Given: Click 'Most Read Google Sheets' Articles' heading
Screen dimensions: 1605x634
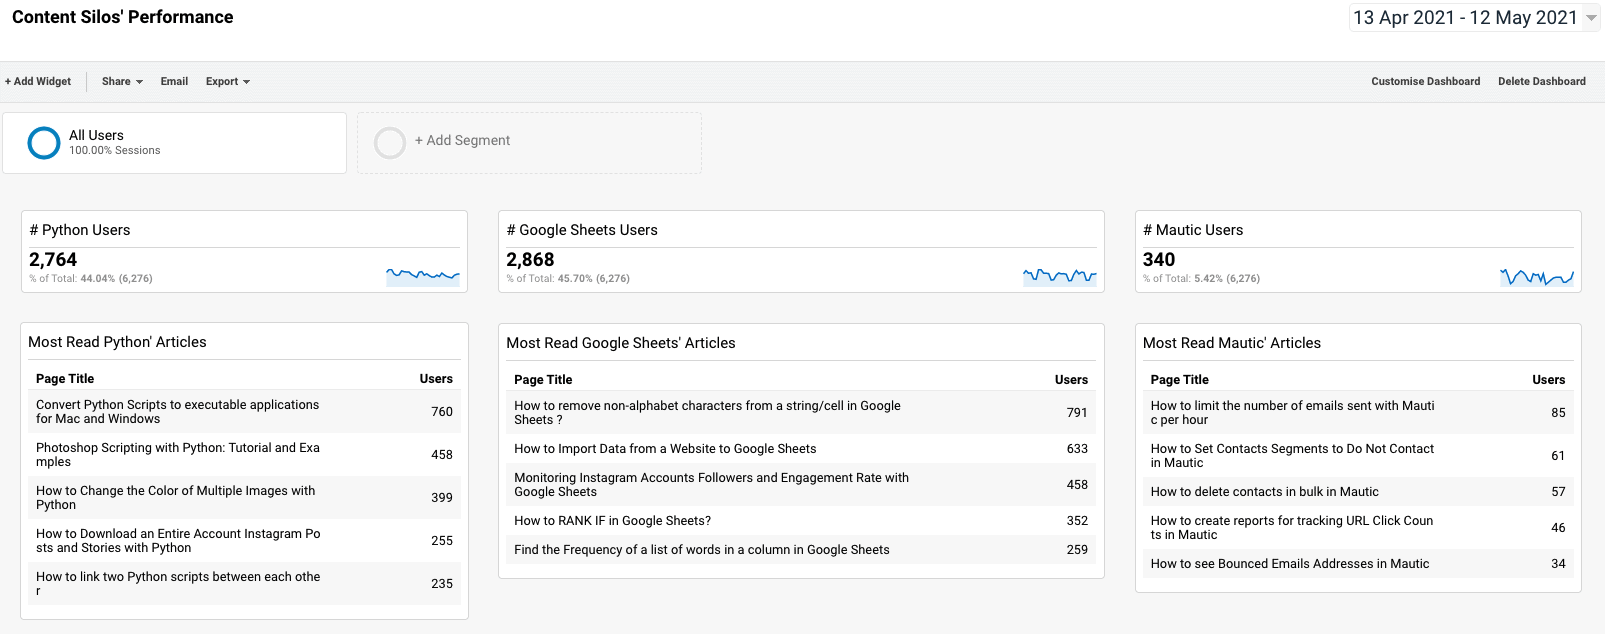Looking at the screenshot, I should (621, 343).
